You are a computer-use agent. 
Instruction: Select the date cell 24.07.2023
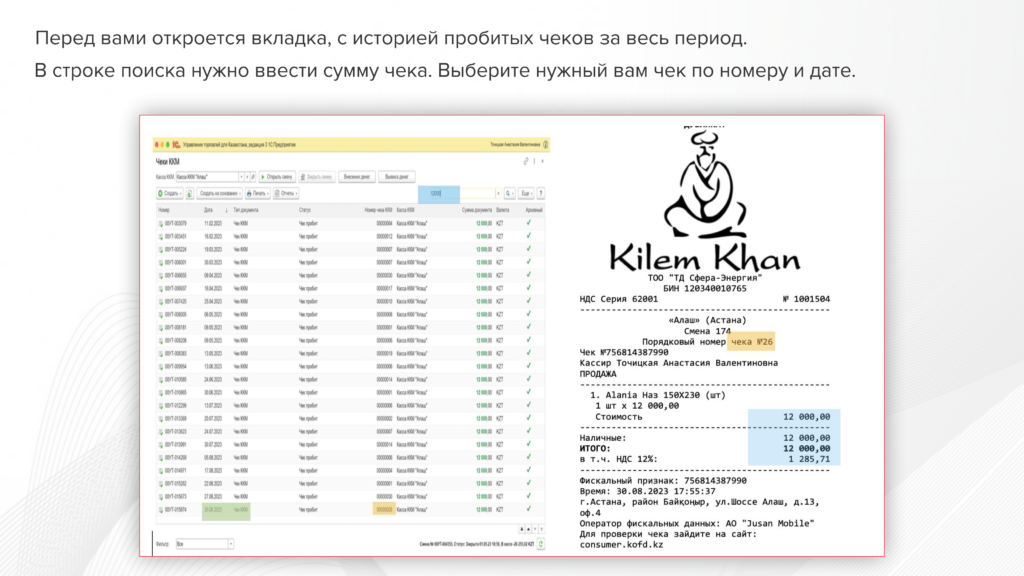(x=213, y=432)
